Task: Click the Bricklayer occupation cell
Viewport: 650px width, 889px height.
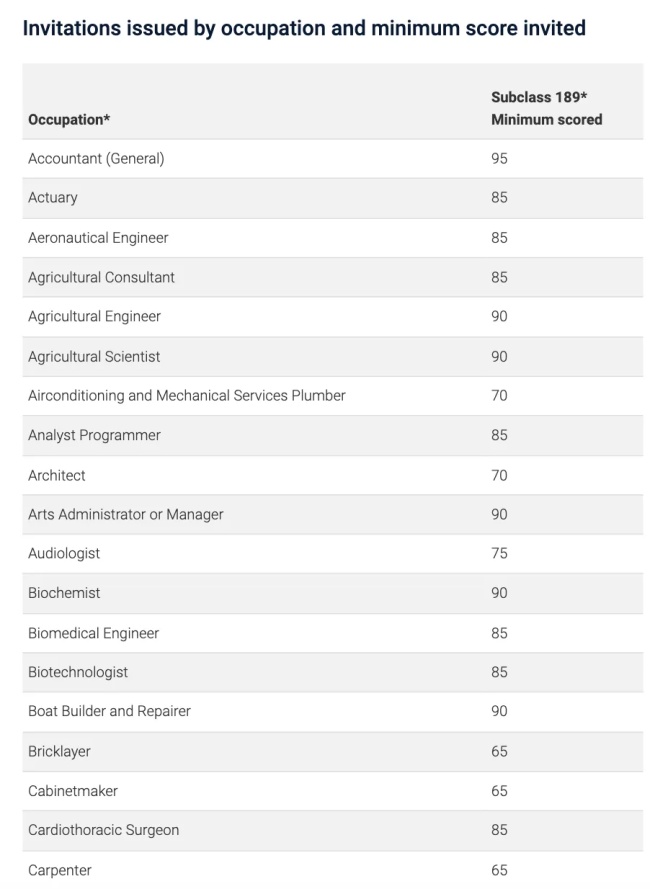Action: pos(60,752)
